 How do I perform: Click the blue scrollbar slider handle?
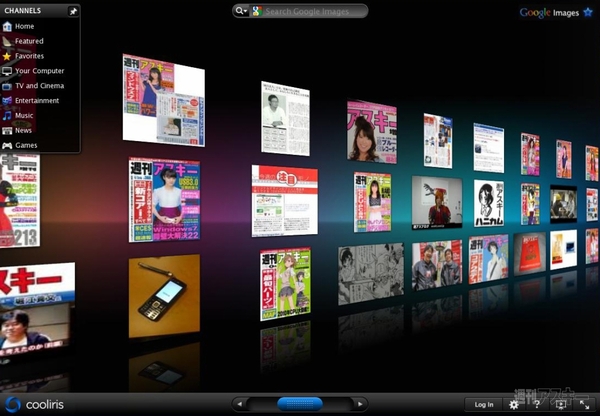coord(299,403)
